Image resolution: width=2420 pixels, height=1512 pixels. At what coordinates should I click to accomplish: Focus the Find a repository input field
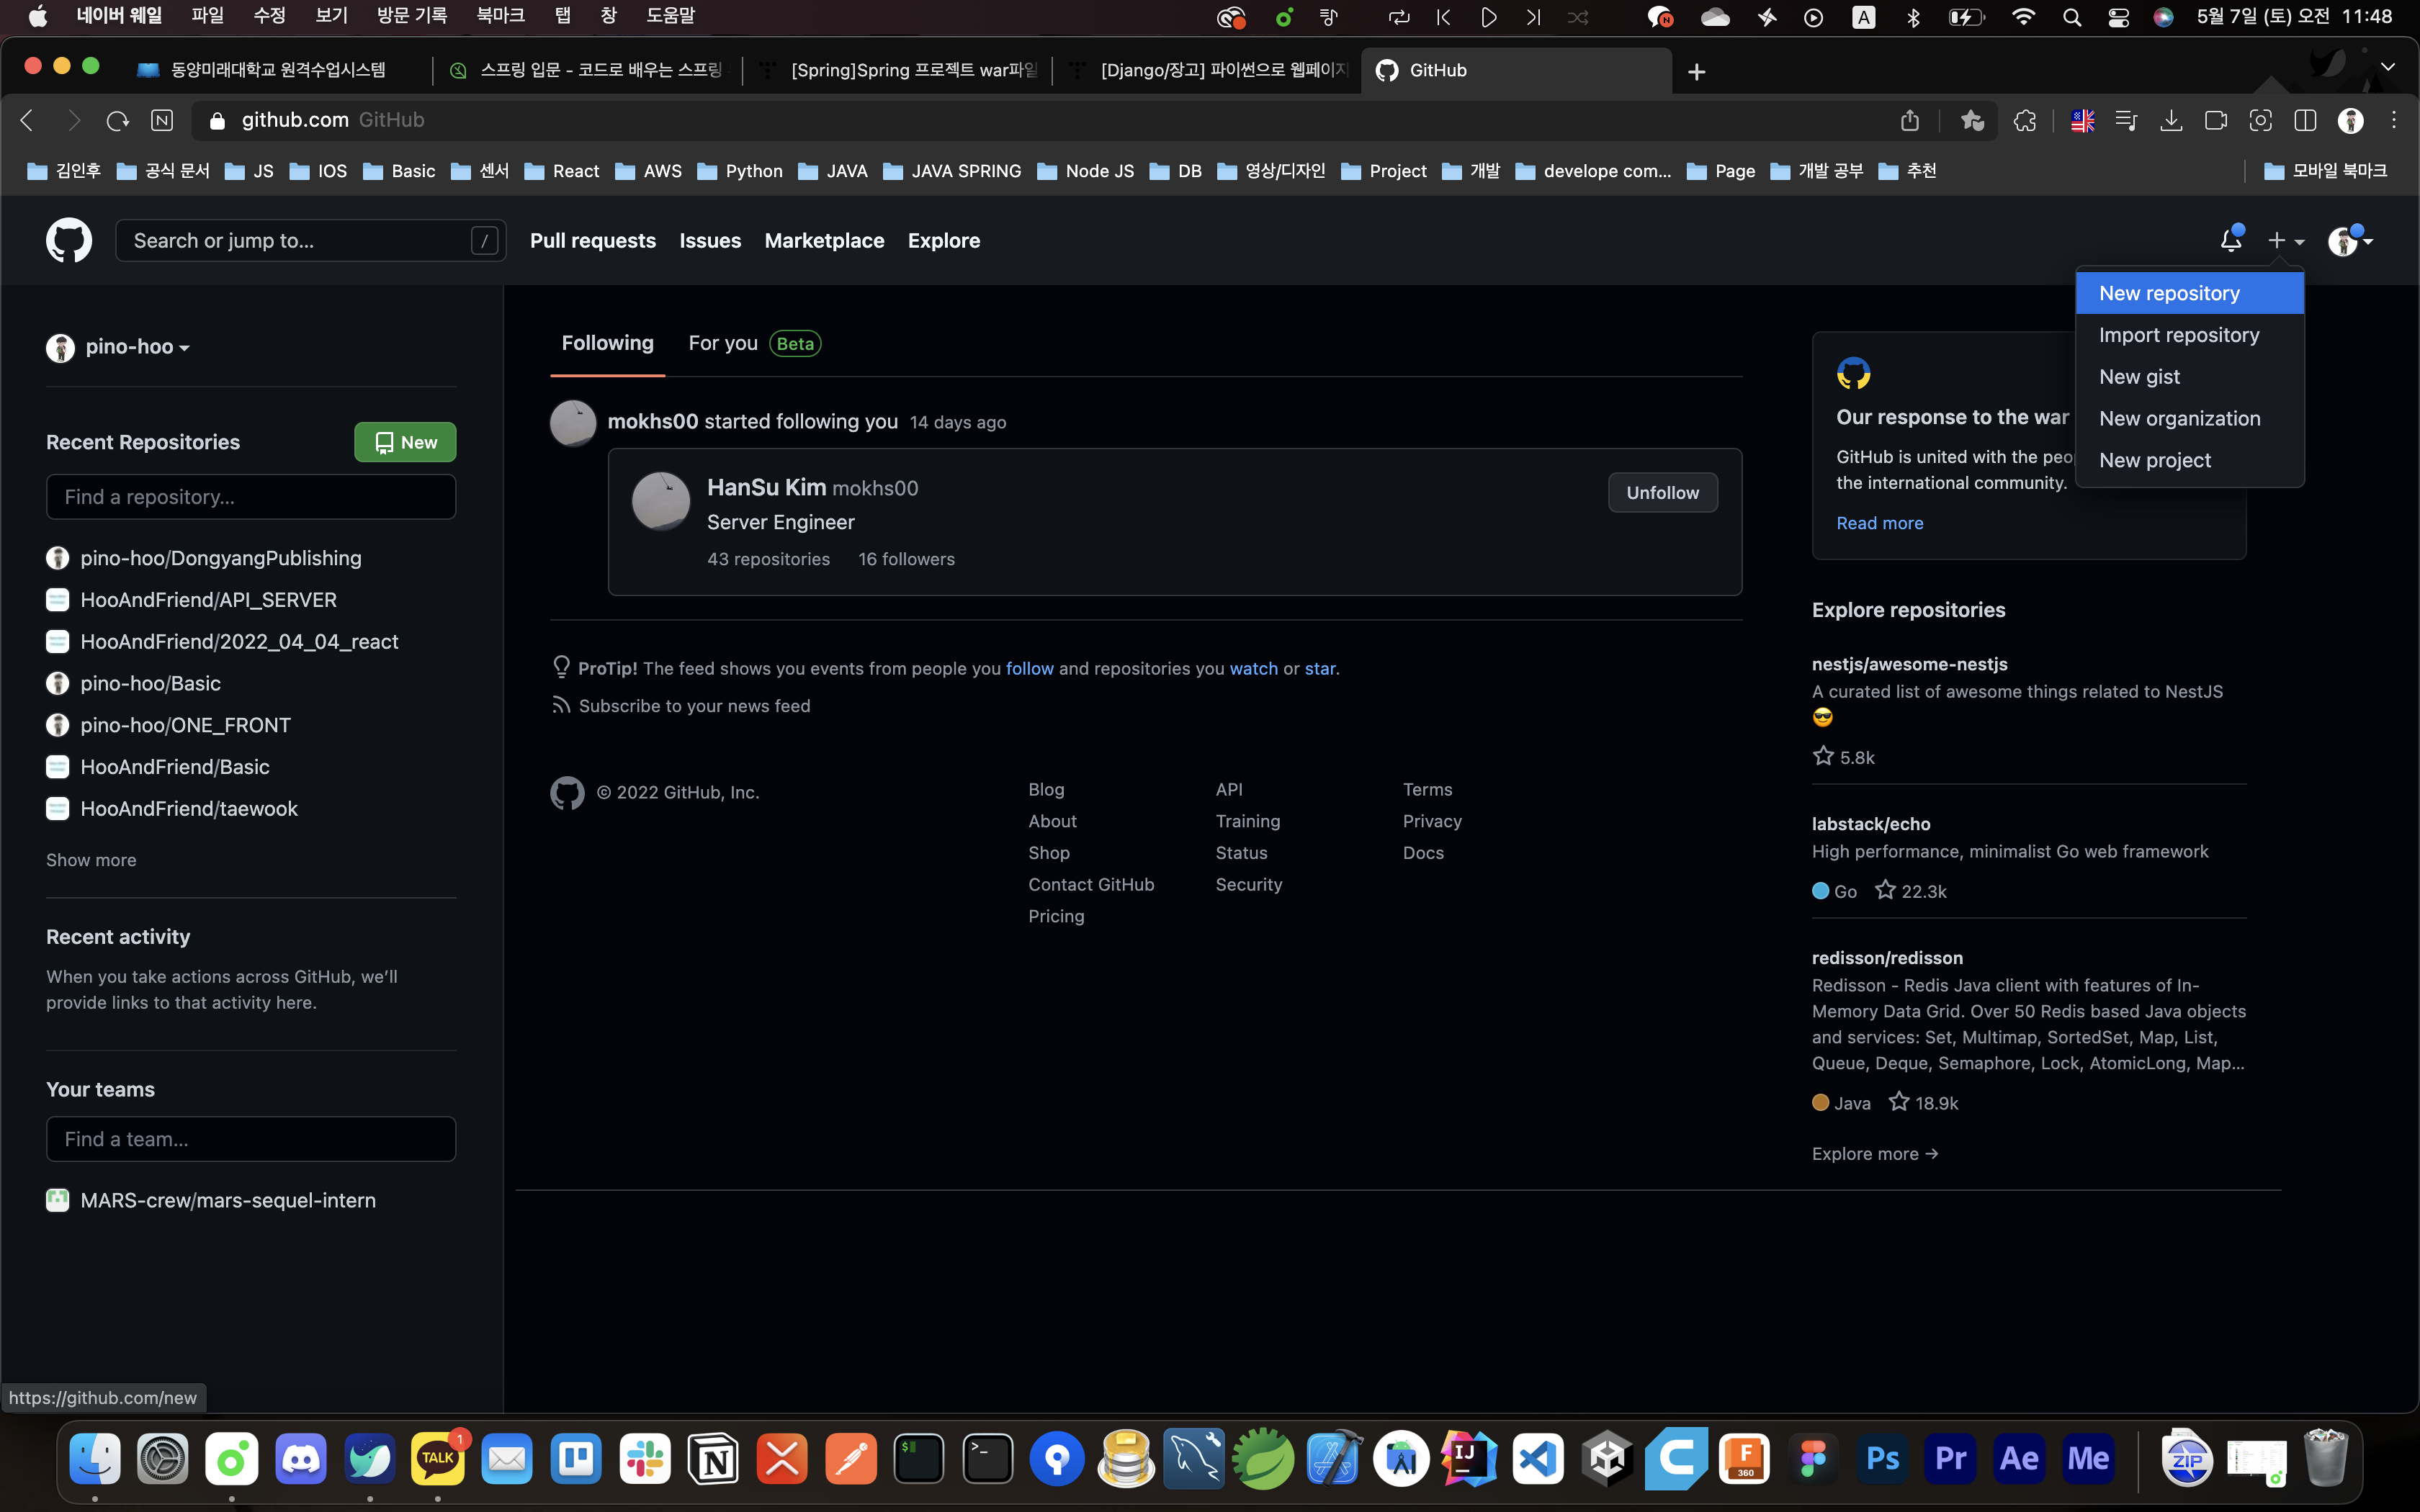point(251,497)
